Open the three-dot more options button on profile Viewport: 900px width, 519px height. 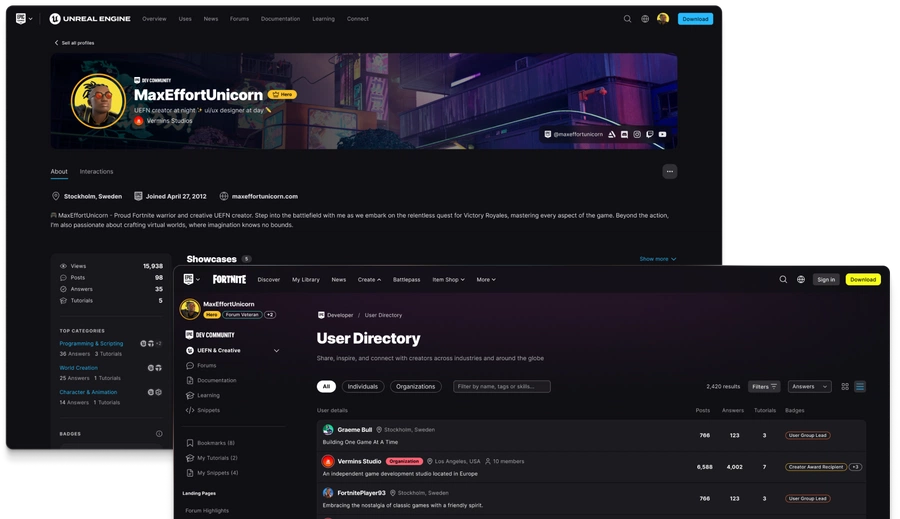click(x=670, y=171)
